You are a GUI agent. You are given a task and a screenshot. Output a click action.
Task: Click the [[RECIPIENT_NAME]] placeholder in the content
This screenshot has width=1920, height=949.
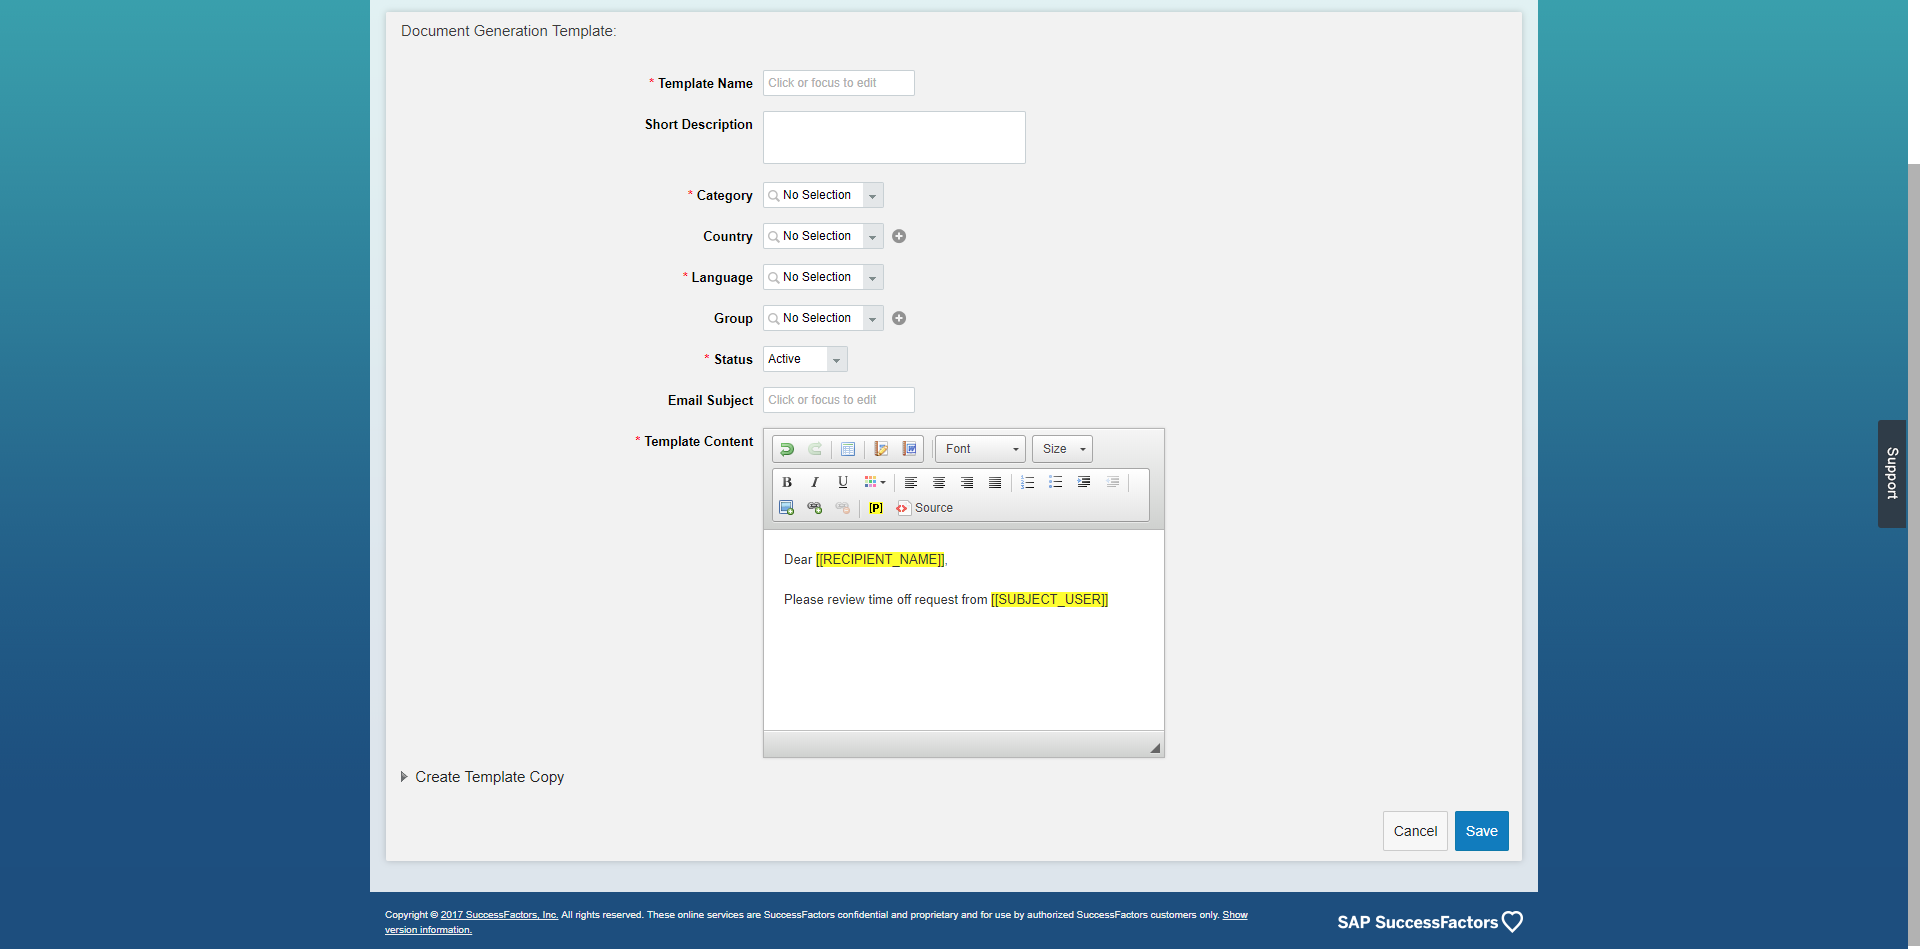[x=880, y=560]
